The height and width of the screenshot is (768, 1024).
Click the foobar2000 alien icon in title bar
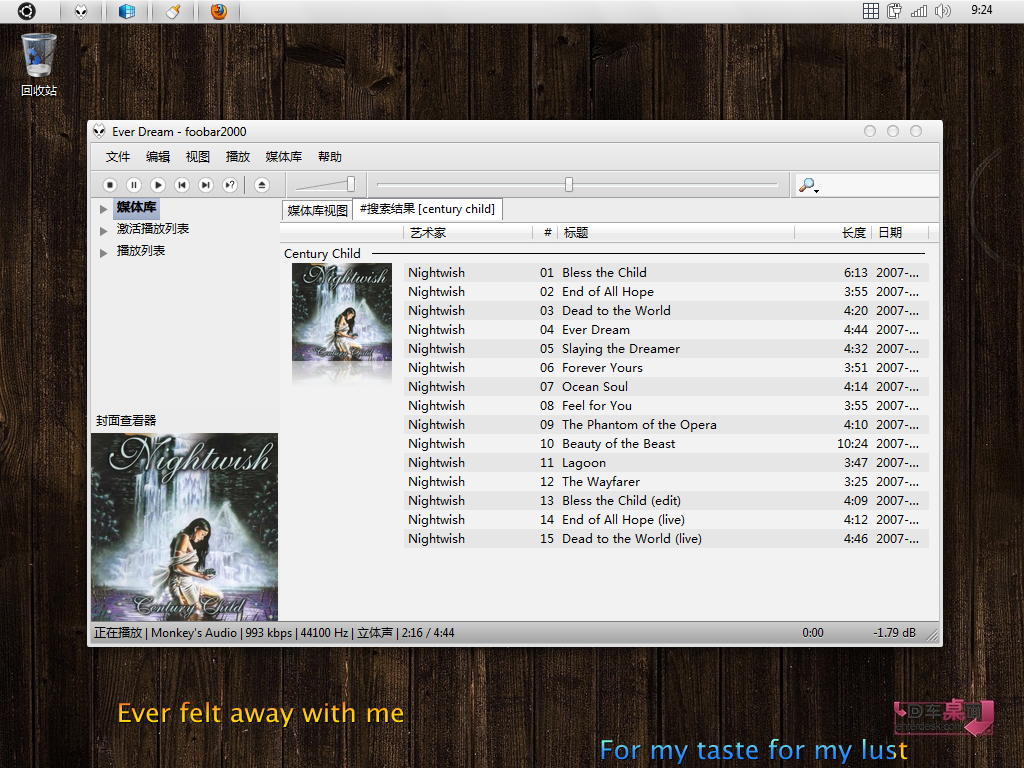(x=99, y=131)
